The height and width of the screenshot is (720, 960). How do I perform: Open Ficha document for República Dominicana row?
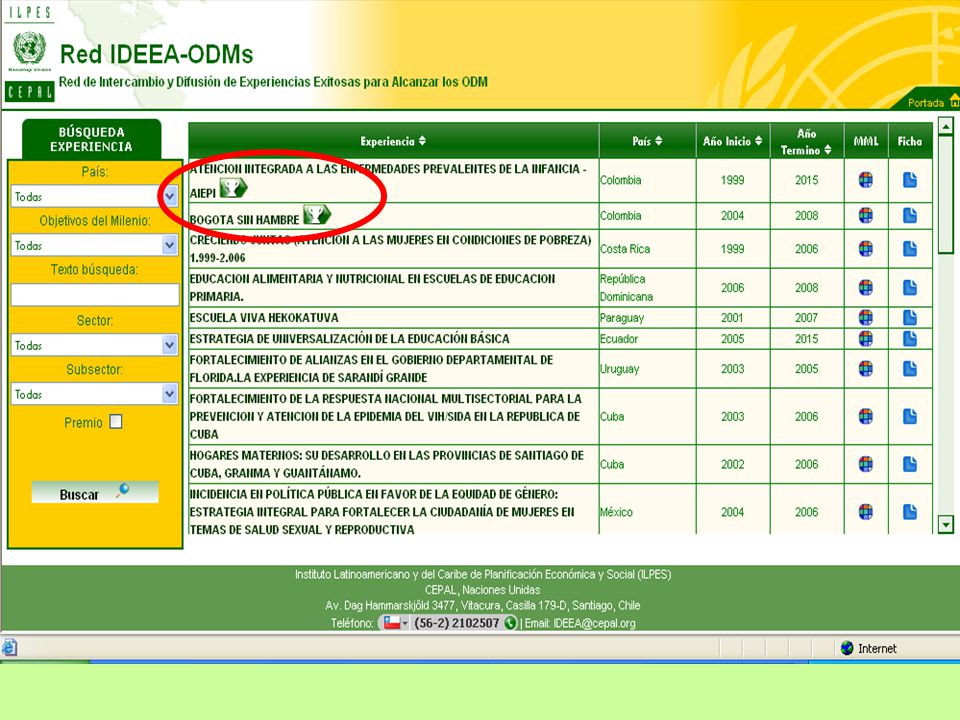(x=910, y=288)
